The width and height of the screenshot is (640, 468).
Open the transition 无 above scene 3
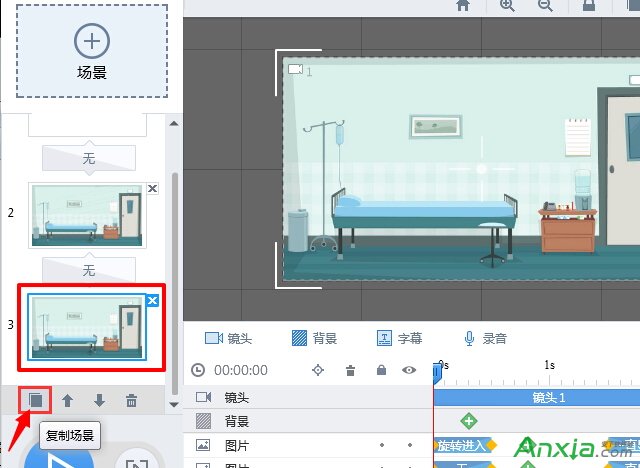pyautogui.click(x=89, y=270)
